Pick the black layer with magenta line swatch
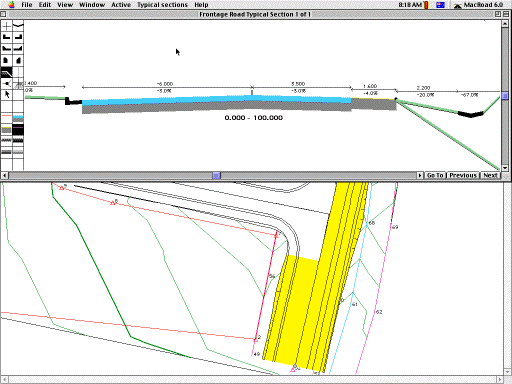512x384 pixels. 18,130
